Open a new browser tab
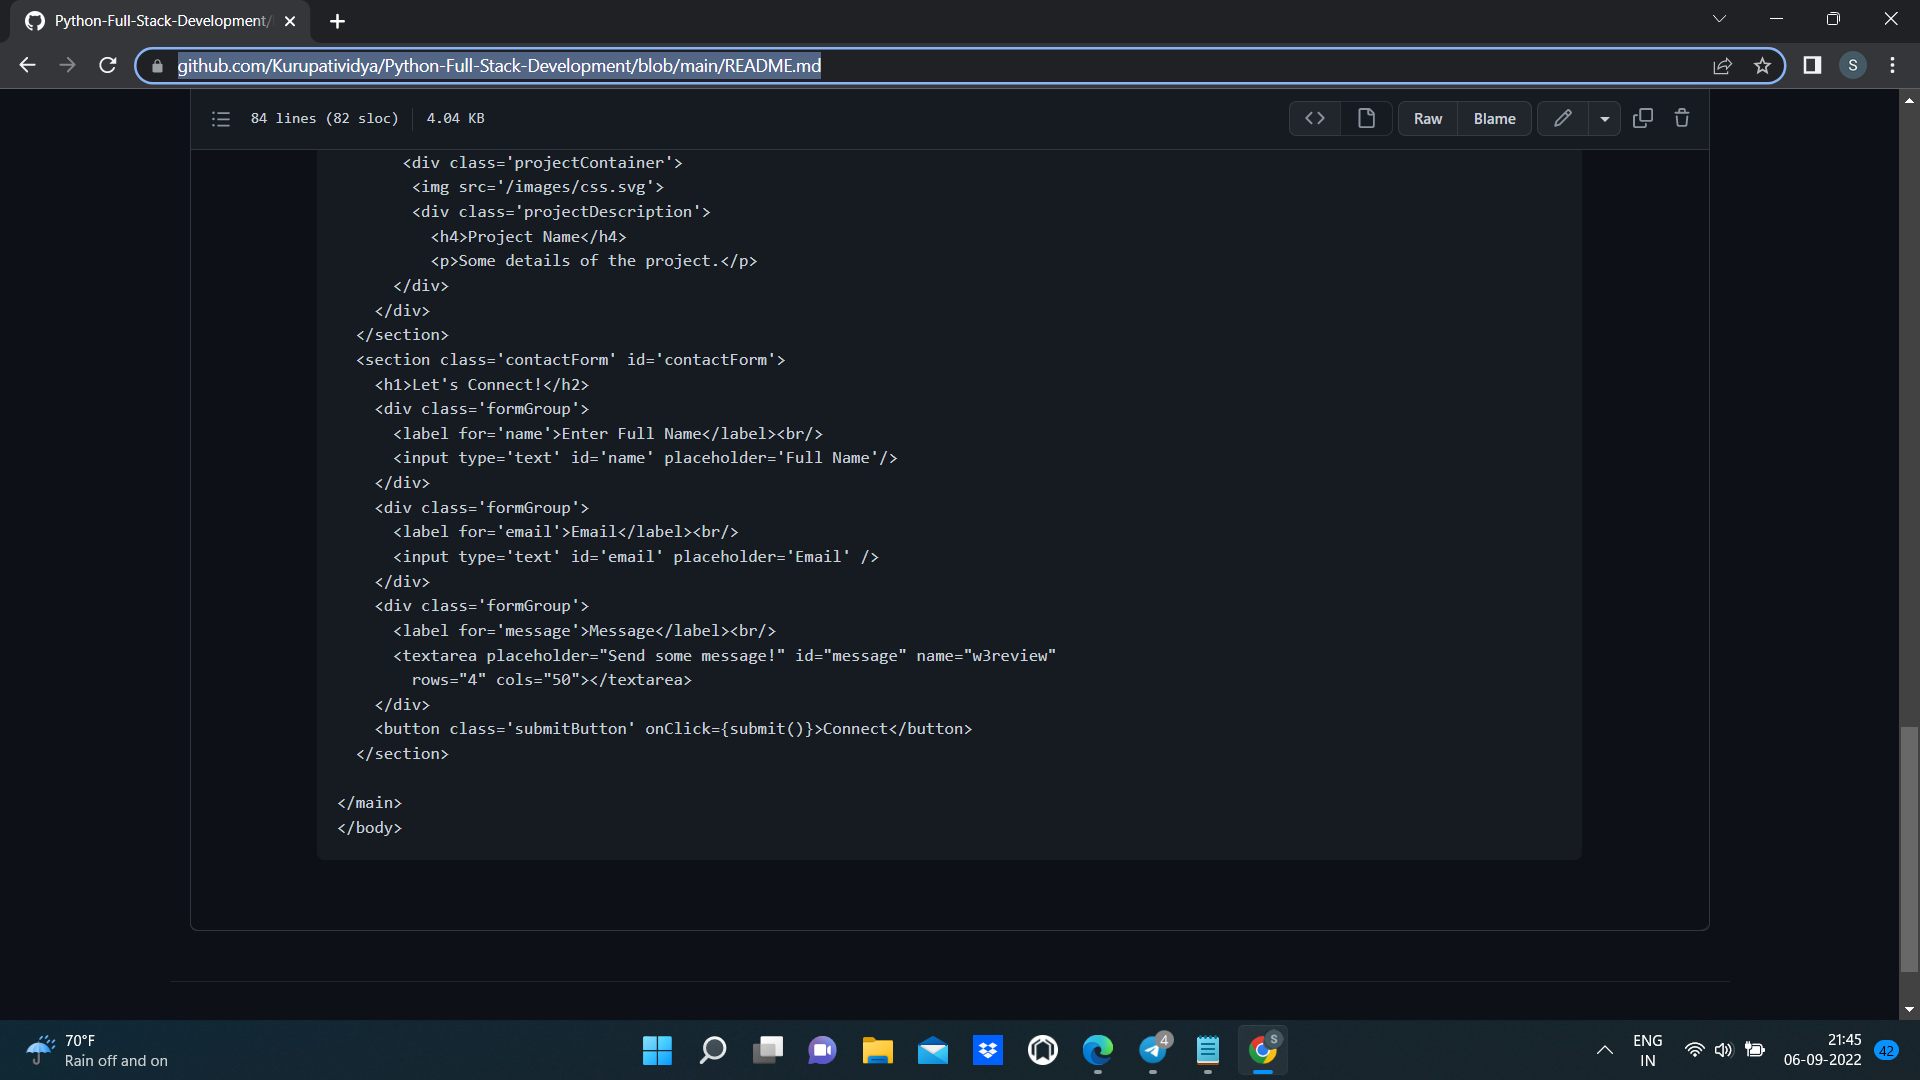Viewport: 1920px width, 1080px height. tap(337, 21)
